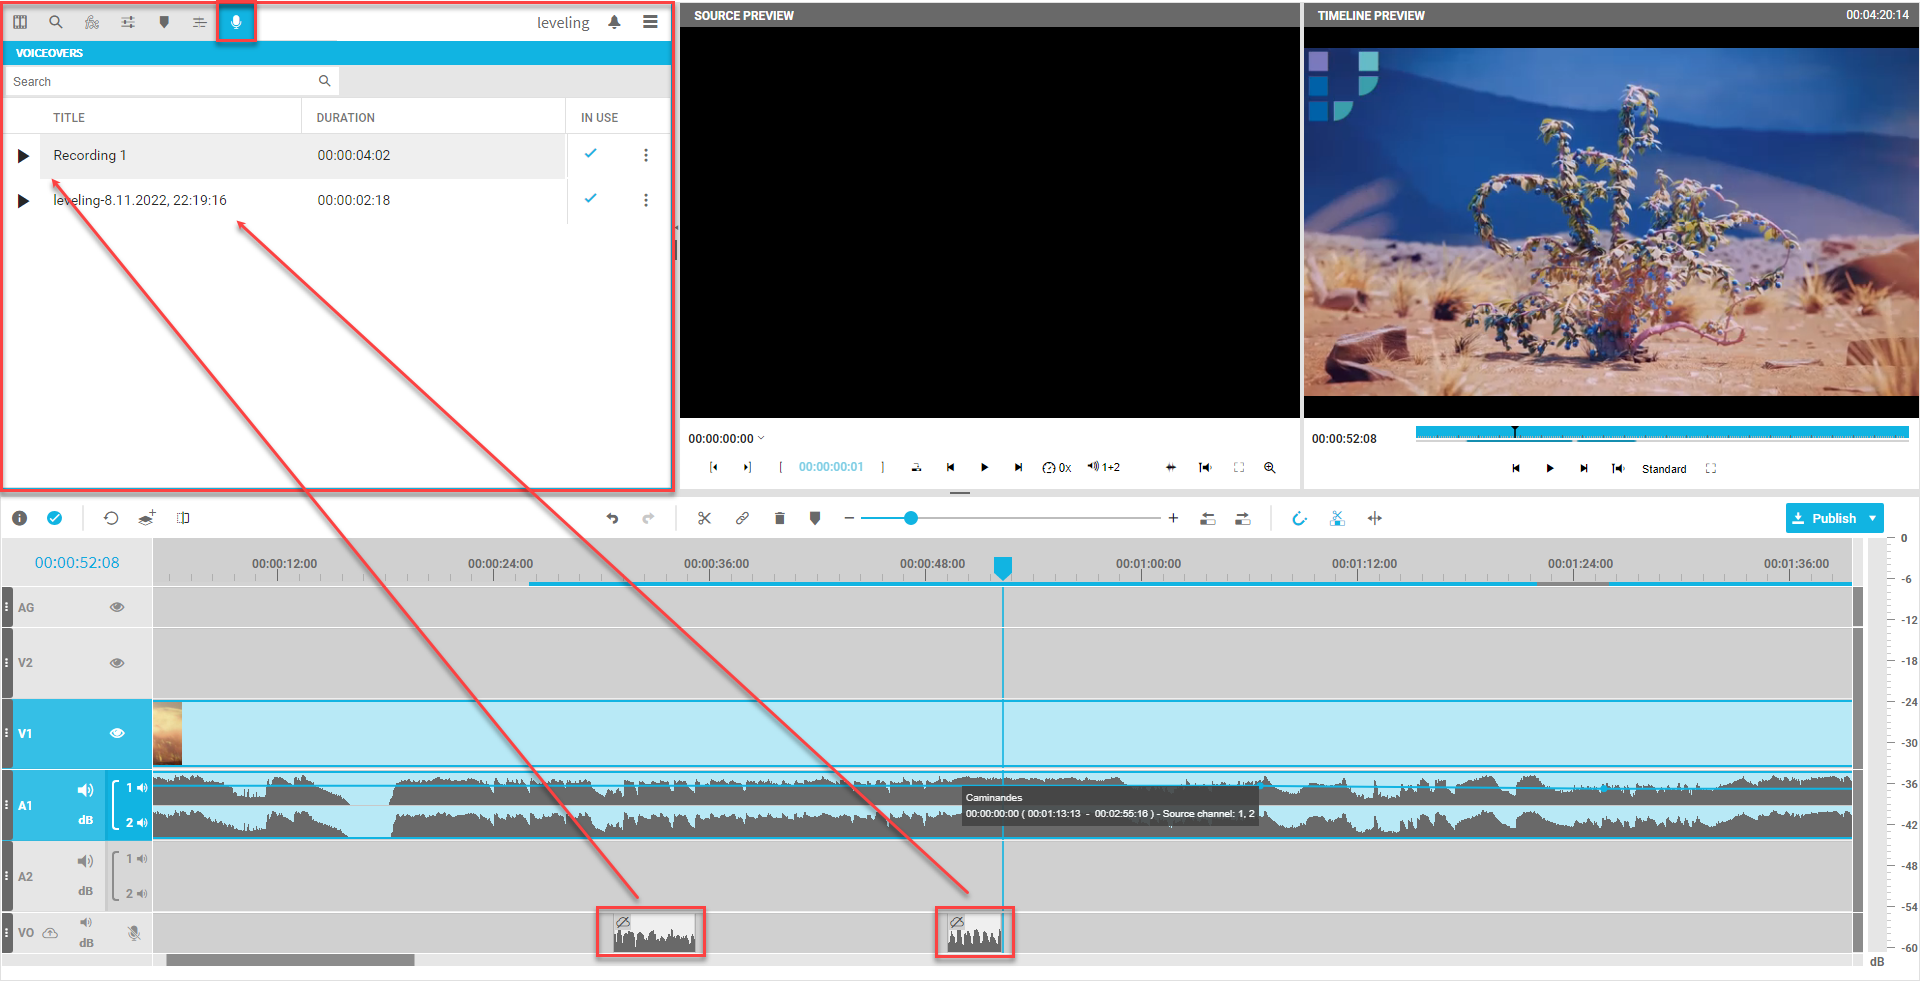
Task: Click Standard playback quality label
Action: [1664, 469]
